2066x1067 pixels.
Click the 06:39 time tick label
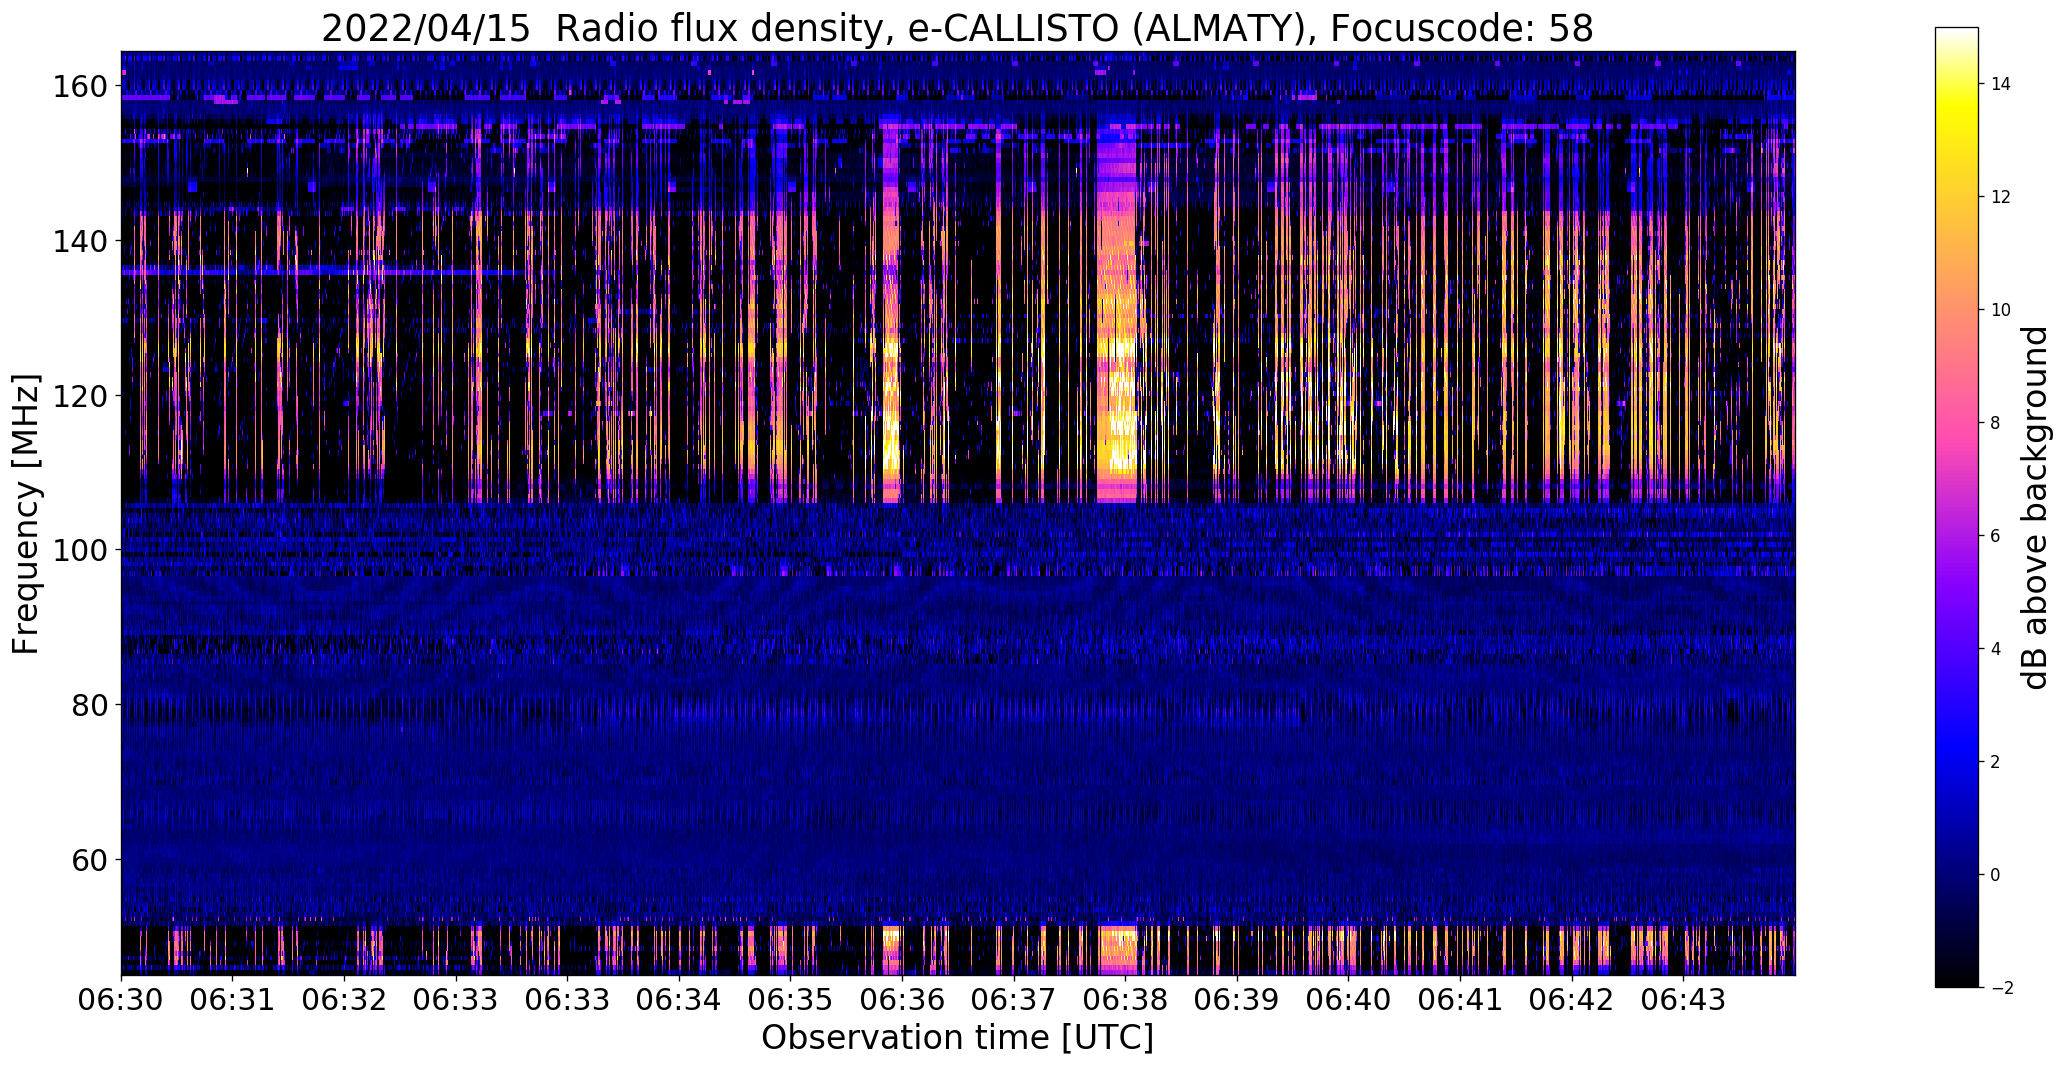coord(1237,1000)
